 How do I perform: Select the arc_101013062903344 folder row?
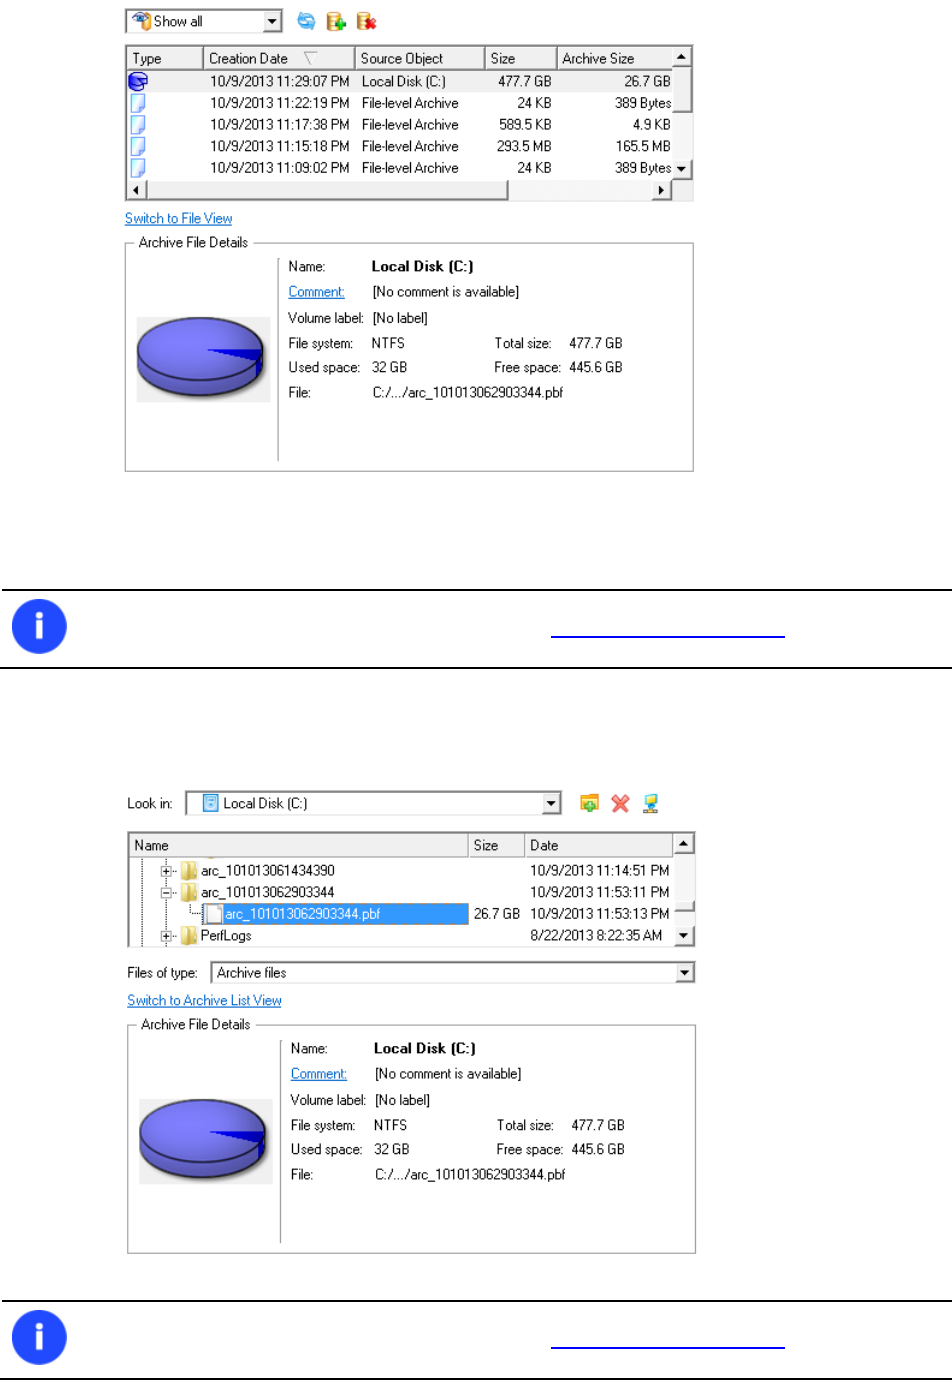coord(401,892)
